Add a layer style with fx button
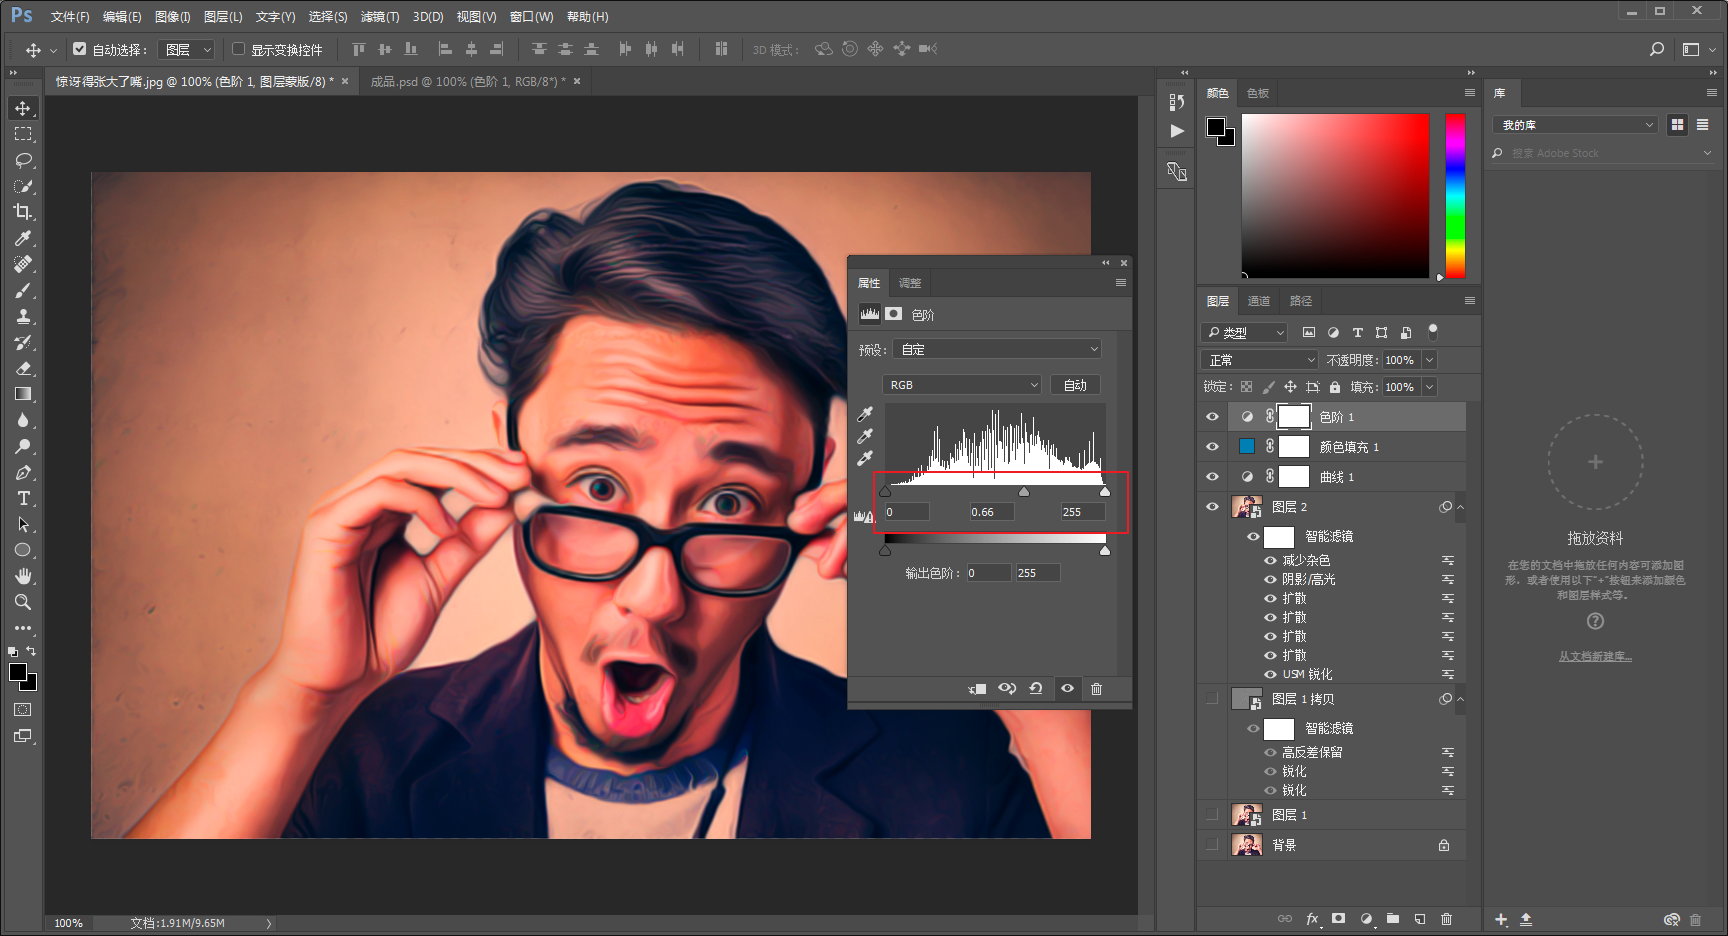Image resolution: width=1728 pixels, height=936 pixels. click(x=1312, y=919)
